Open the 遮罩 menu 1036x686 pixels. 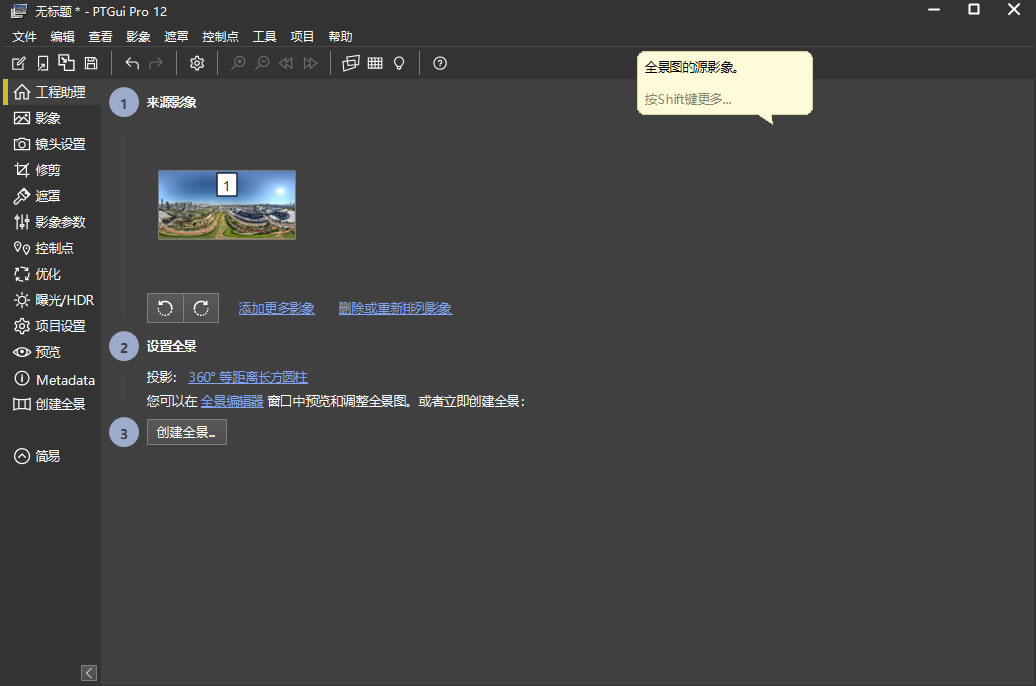point(176,37)
